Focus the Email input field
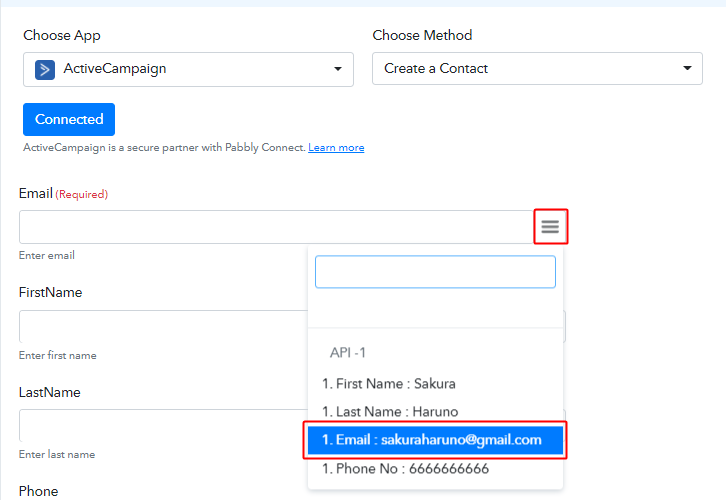 276,227
